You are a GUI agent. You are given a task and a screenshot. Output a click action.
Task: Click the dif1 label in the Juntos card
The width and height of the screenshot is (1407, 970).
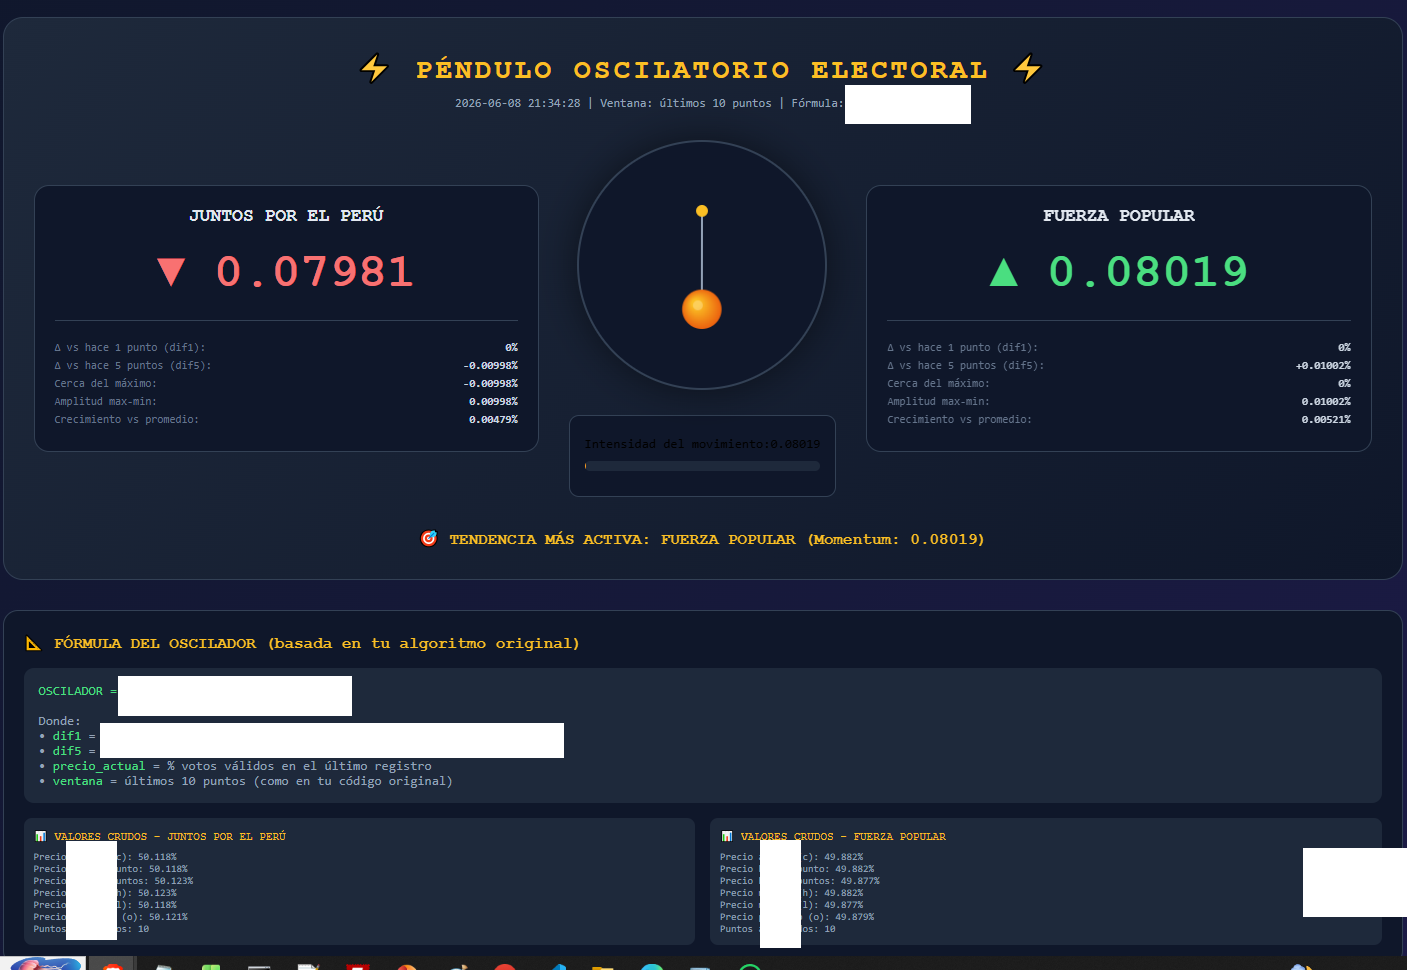(130, 348)
